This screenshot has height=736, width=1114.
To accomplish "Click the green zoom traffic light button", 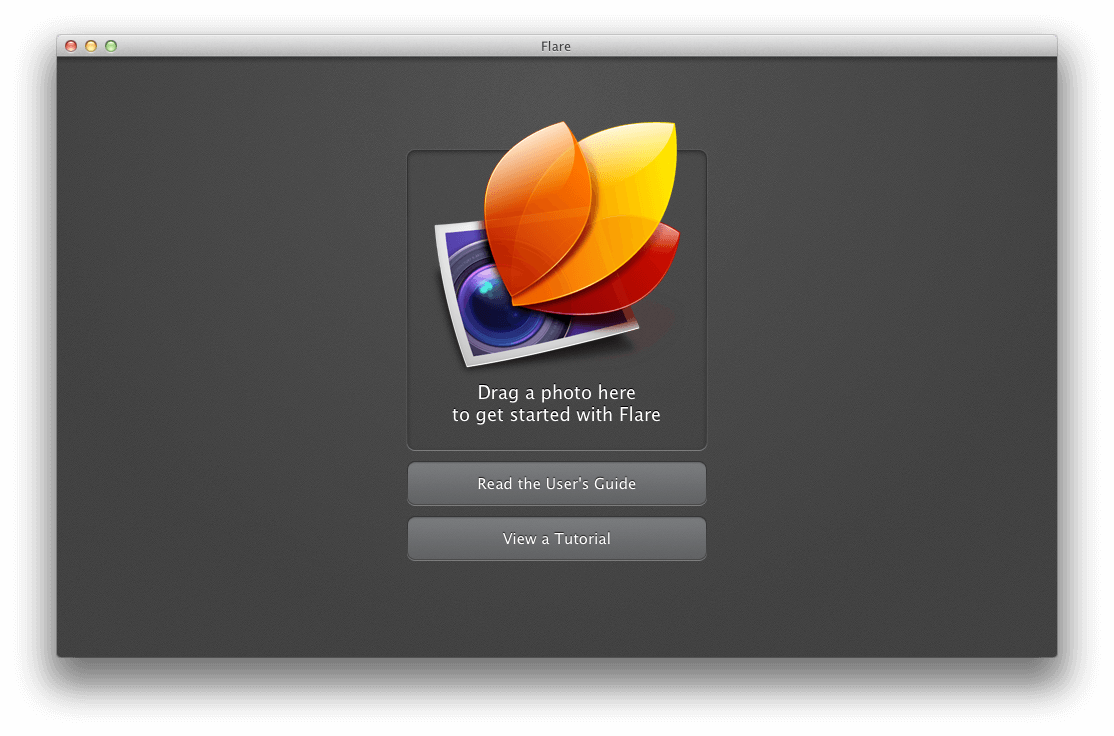I will [111, 46].
